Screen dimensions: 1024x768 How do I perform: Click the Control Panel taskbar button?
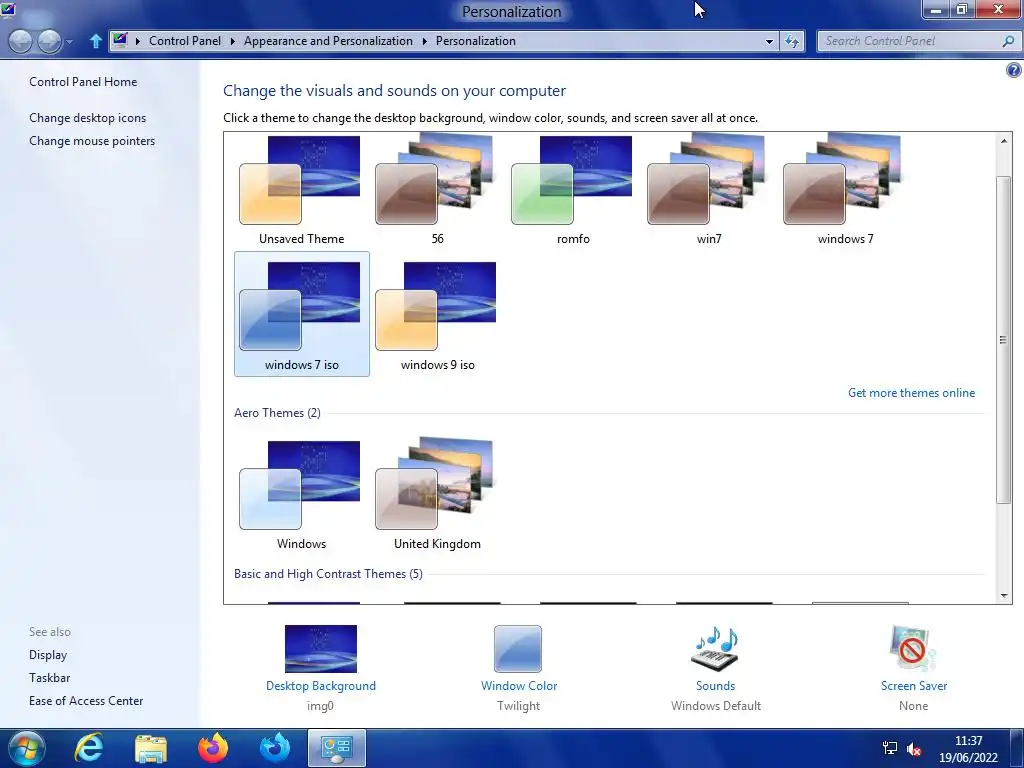click(x=337, y=748)
